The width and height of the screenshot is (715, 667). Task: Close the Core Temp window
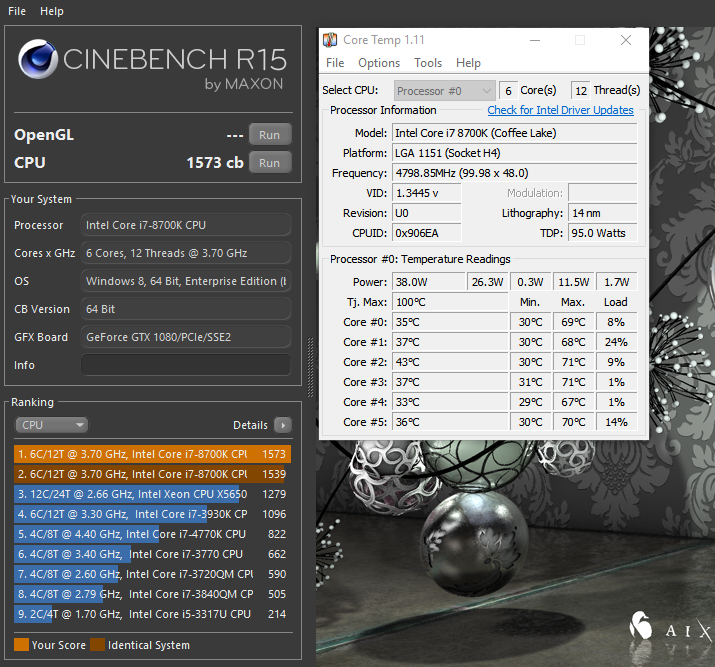tap(626, 40)
